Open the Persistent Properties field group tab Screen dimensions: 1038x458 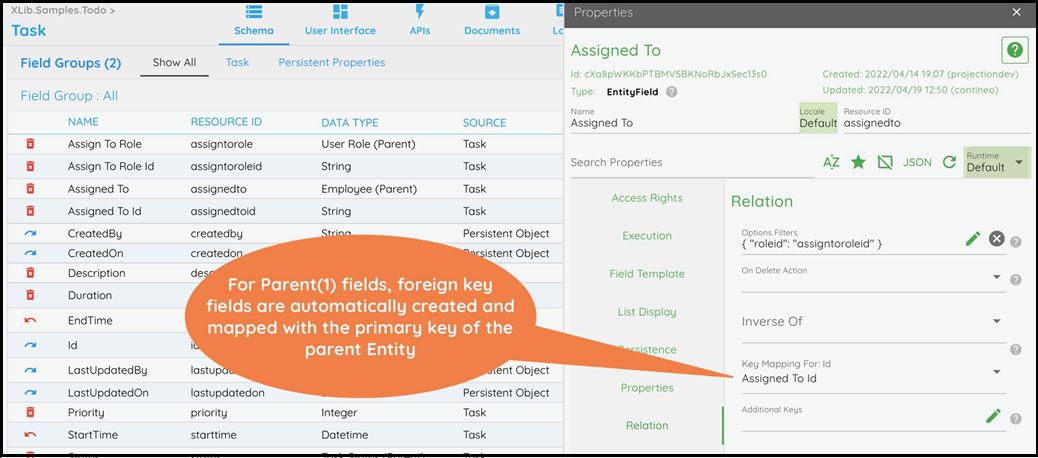pos(331,62)
